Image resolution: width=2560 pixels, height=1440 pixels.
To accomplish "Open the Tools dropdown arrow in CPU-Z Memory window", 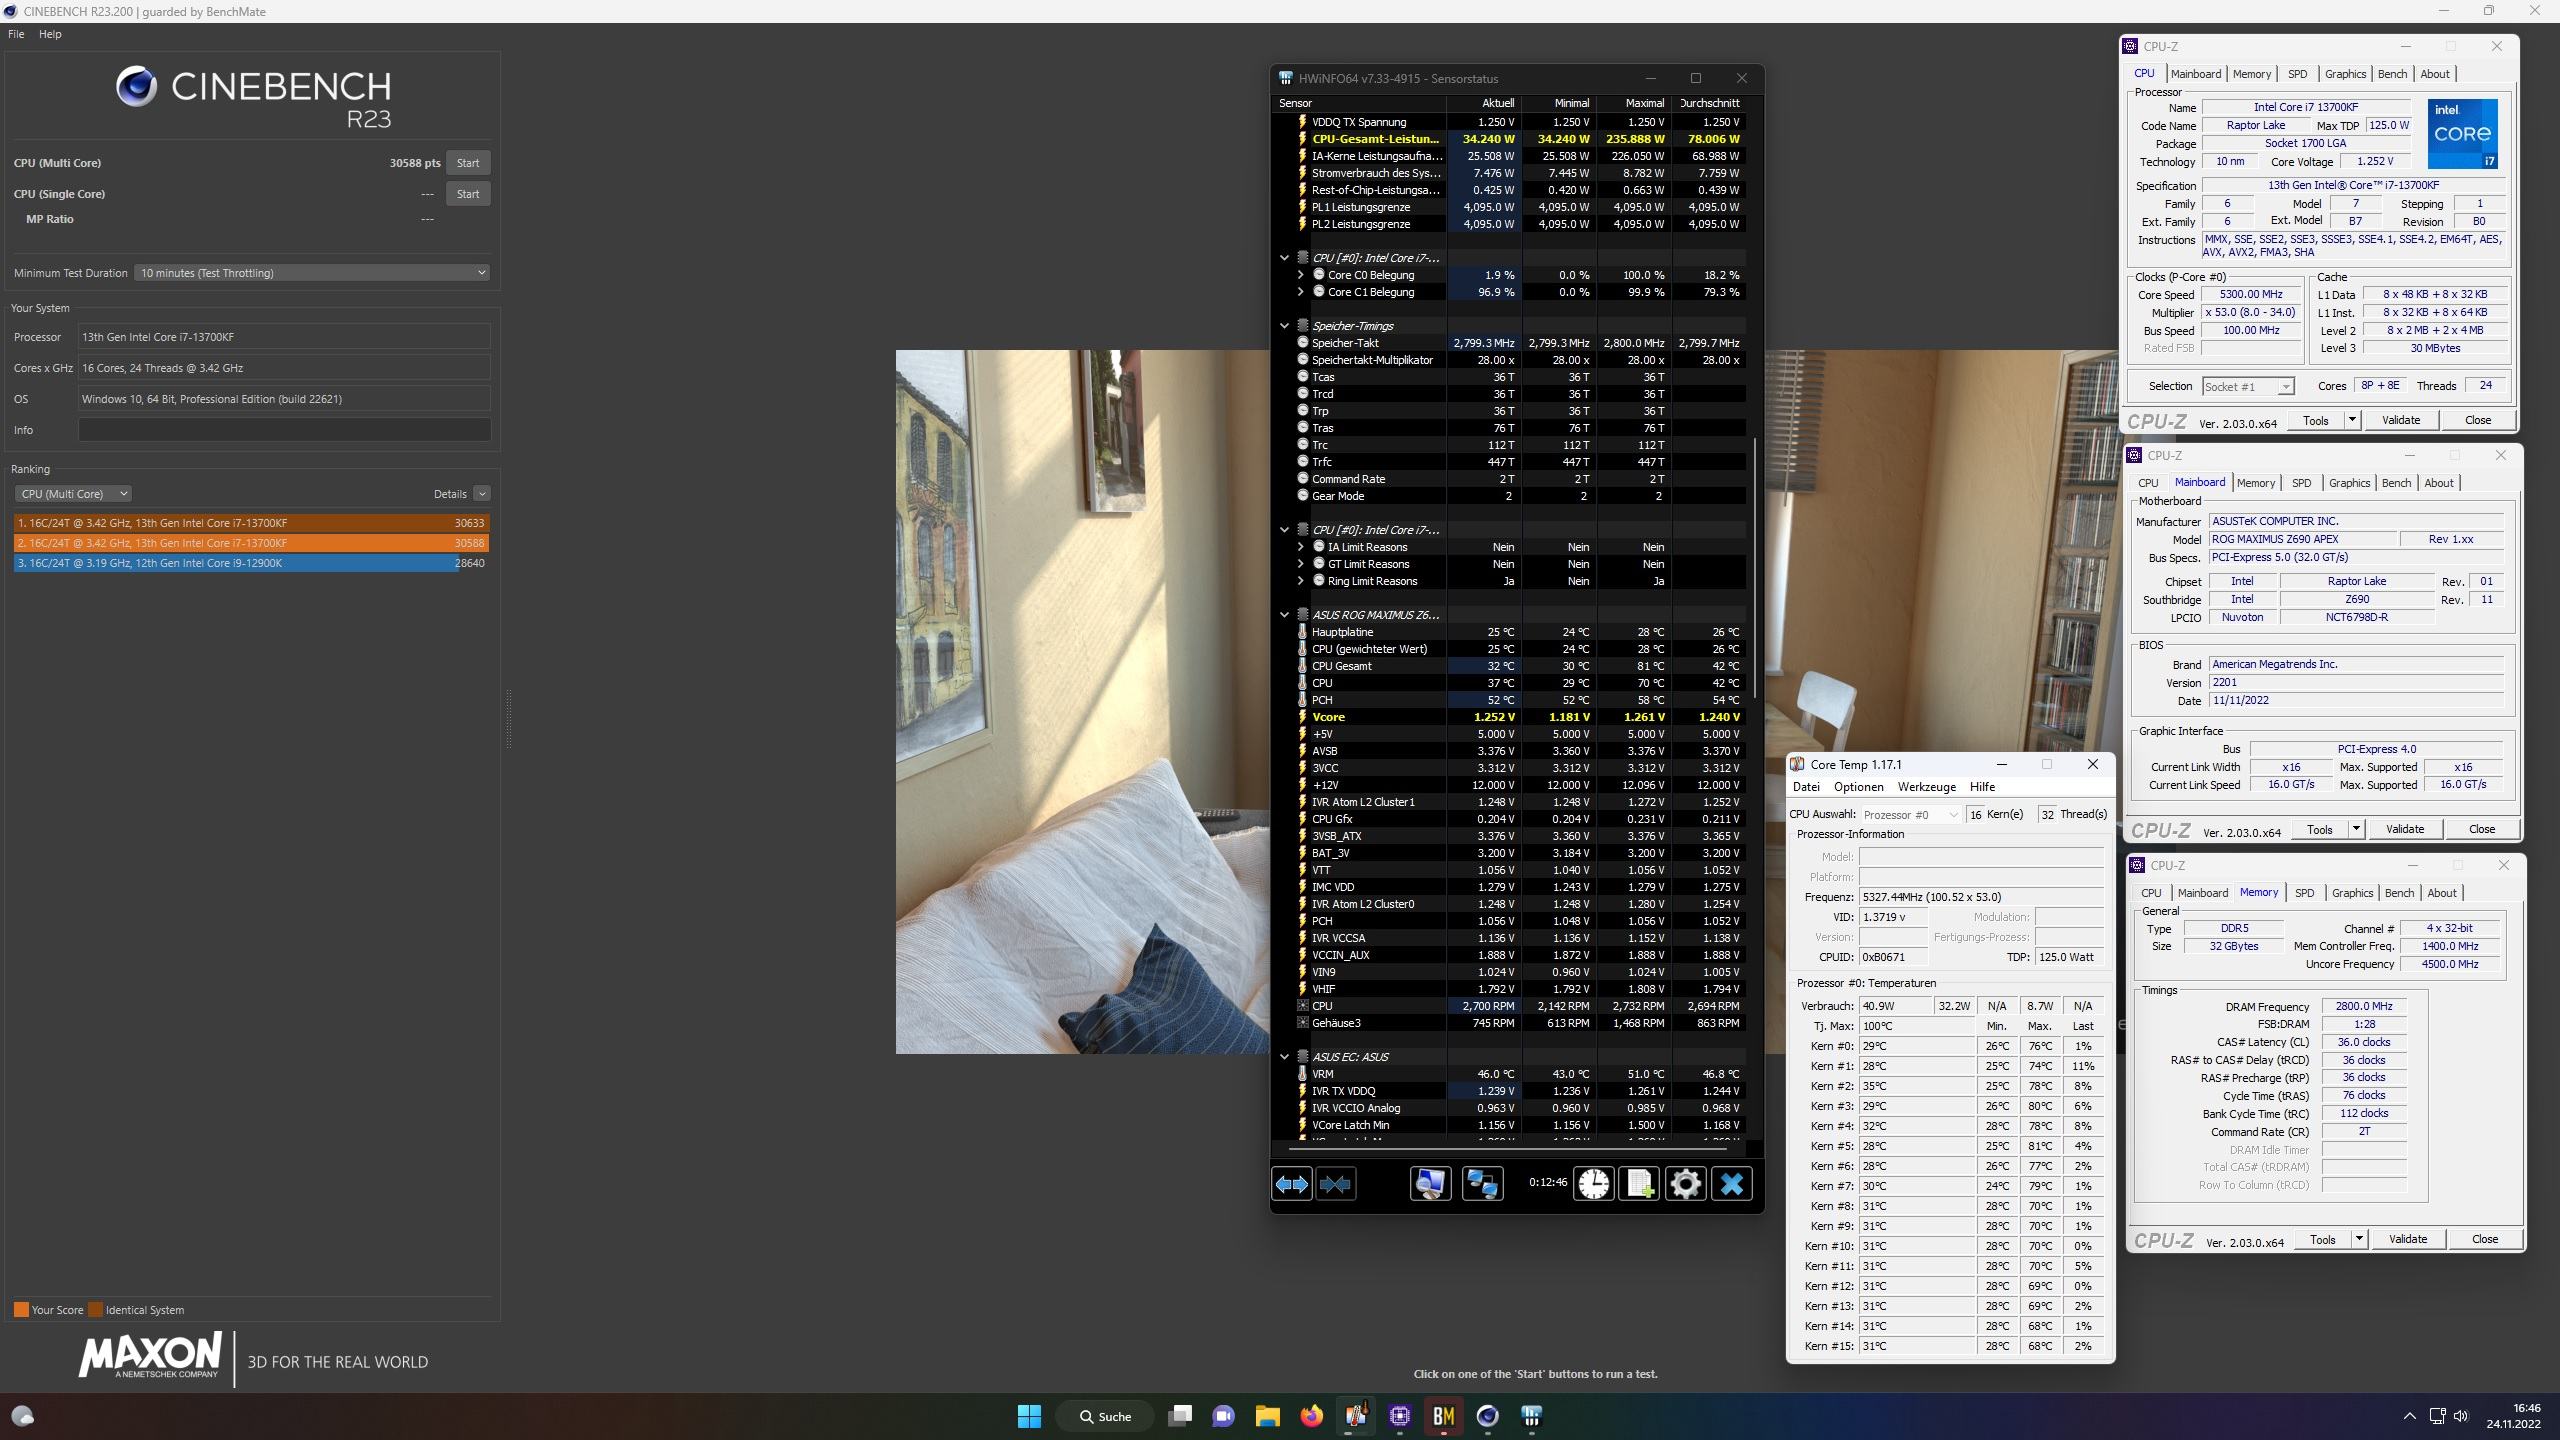I will point(2358,1240).
